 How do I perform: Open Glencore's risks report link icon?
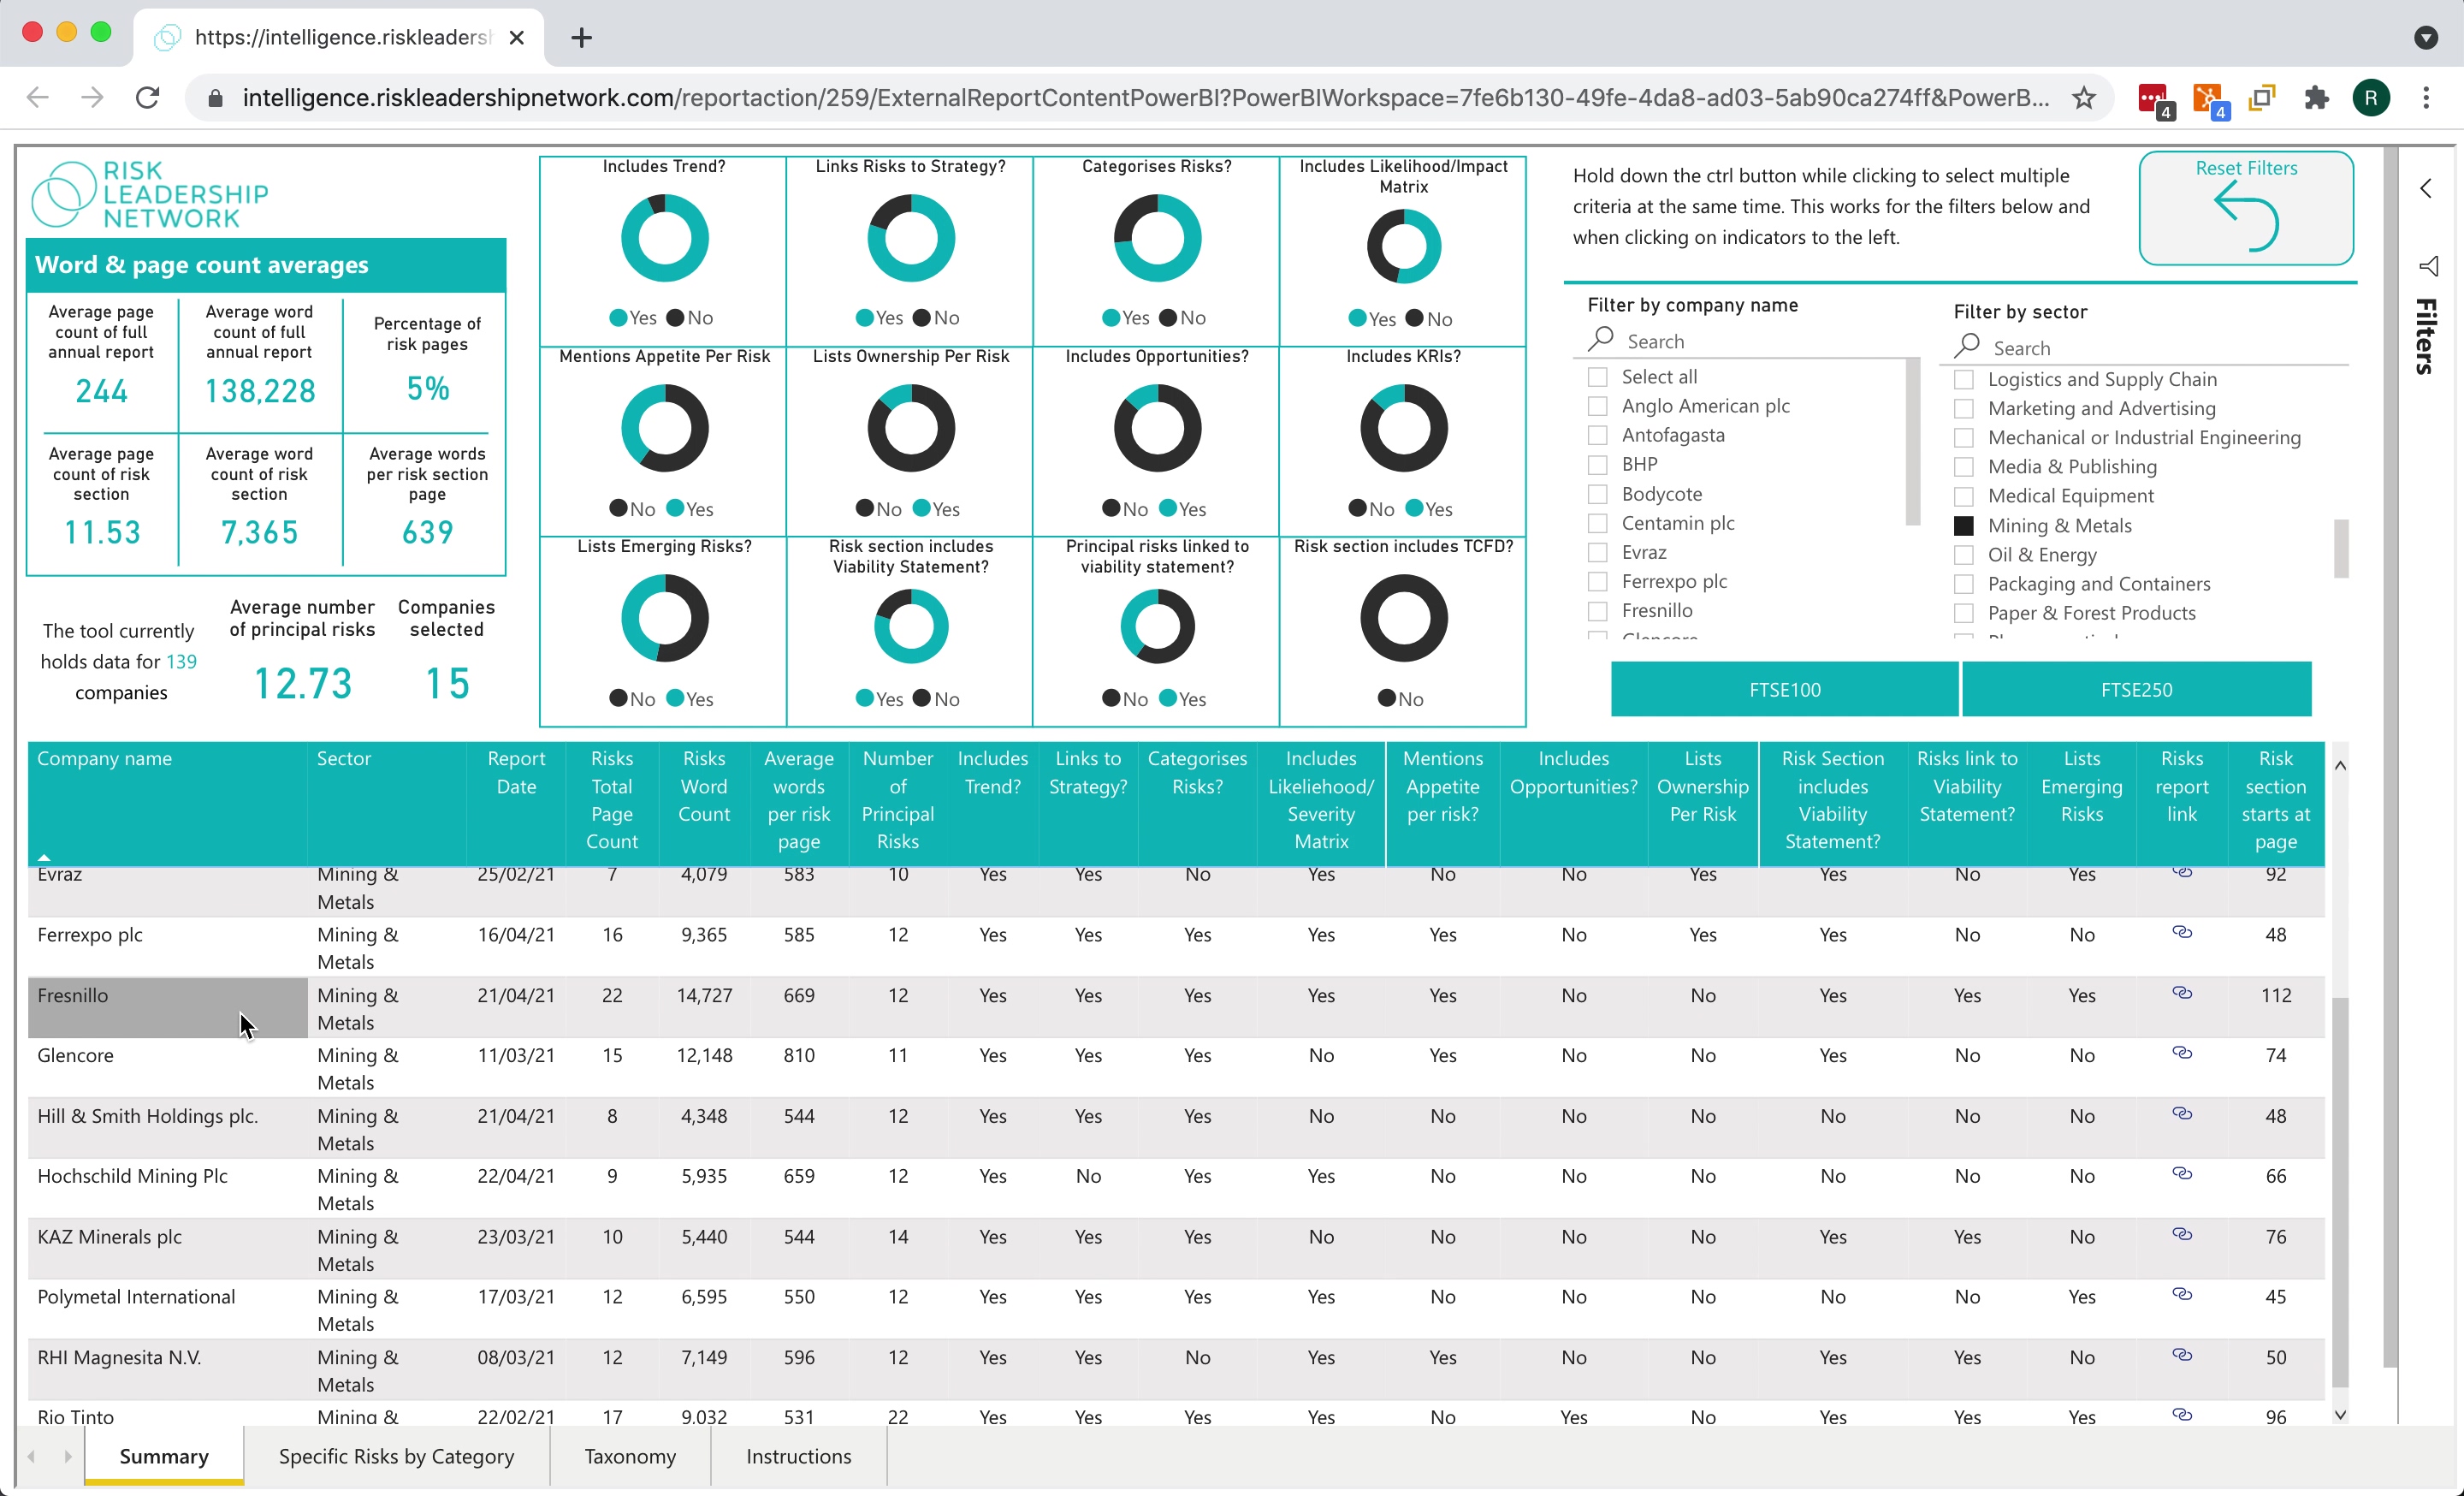(x=2182, y=1053)
